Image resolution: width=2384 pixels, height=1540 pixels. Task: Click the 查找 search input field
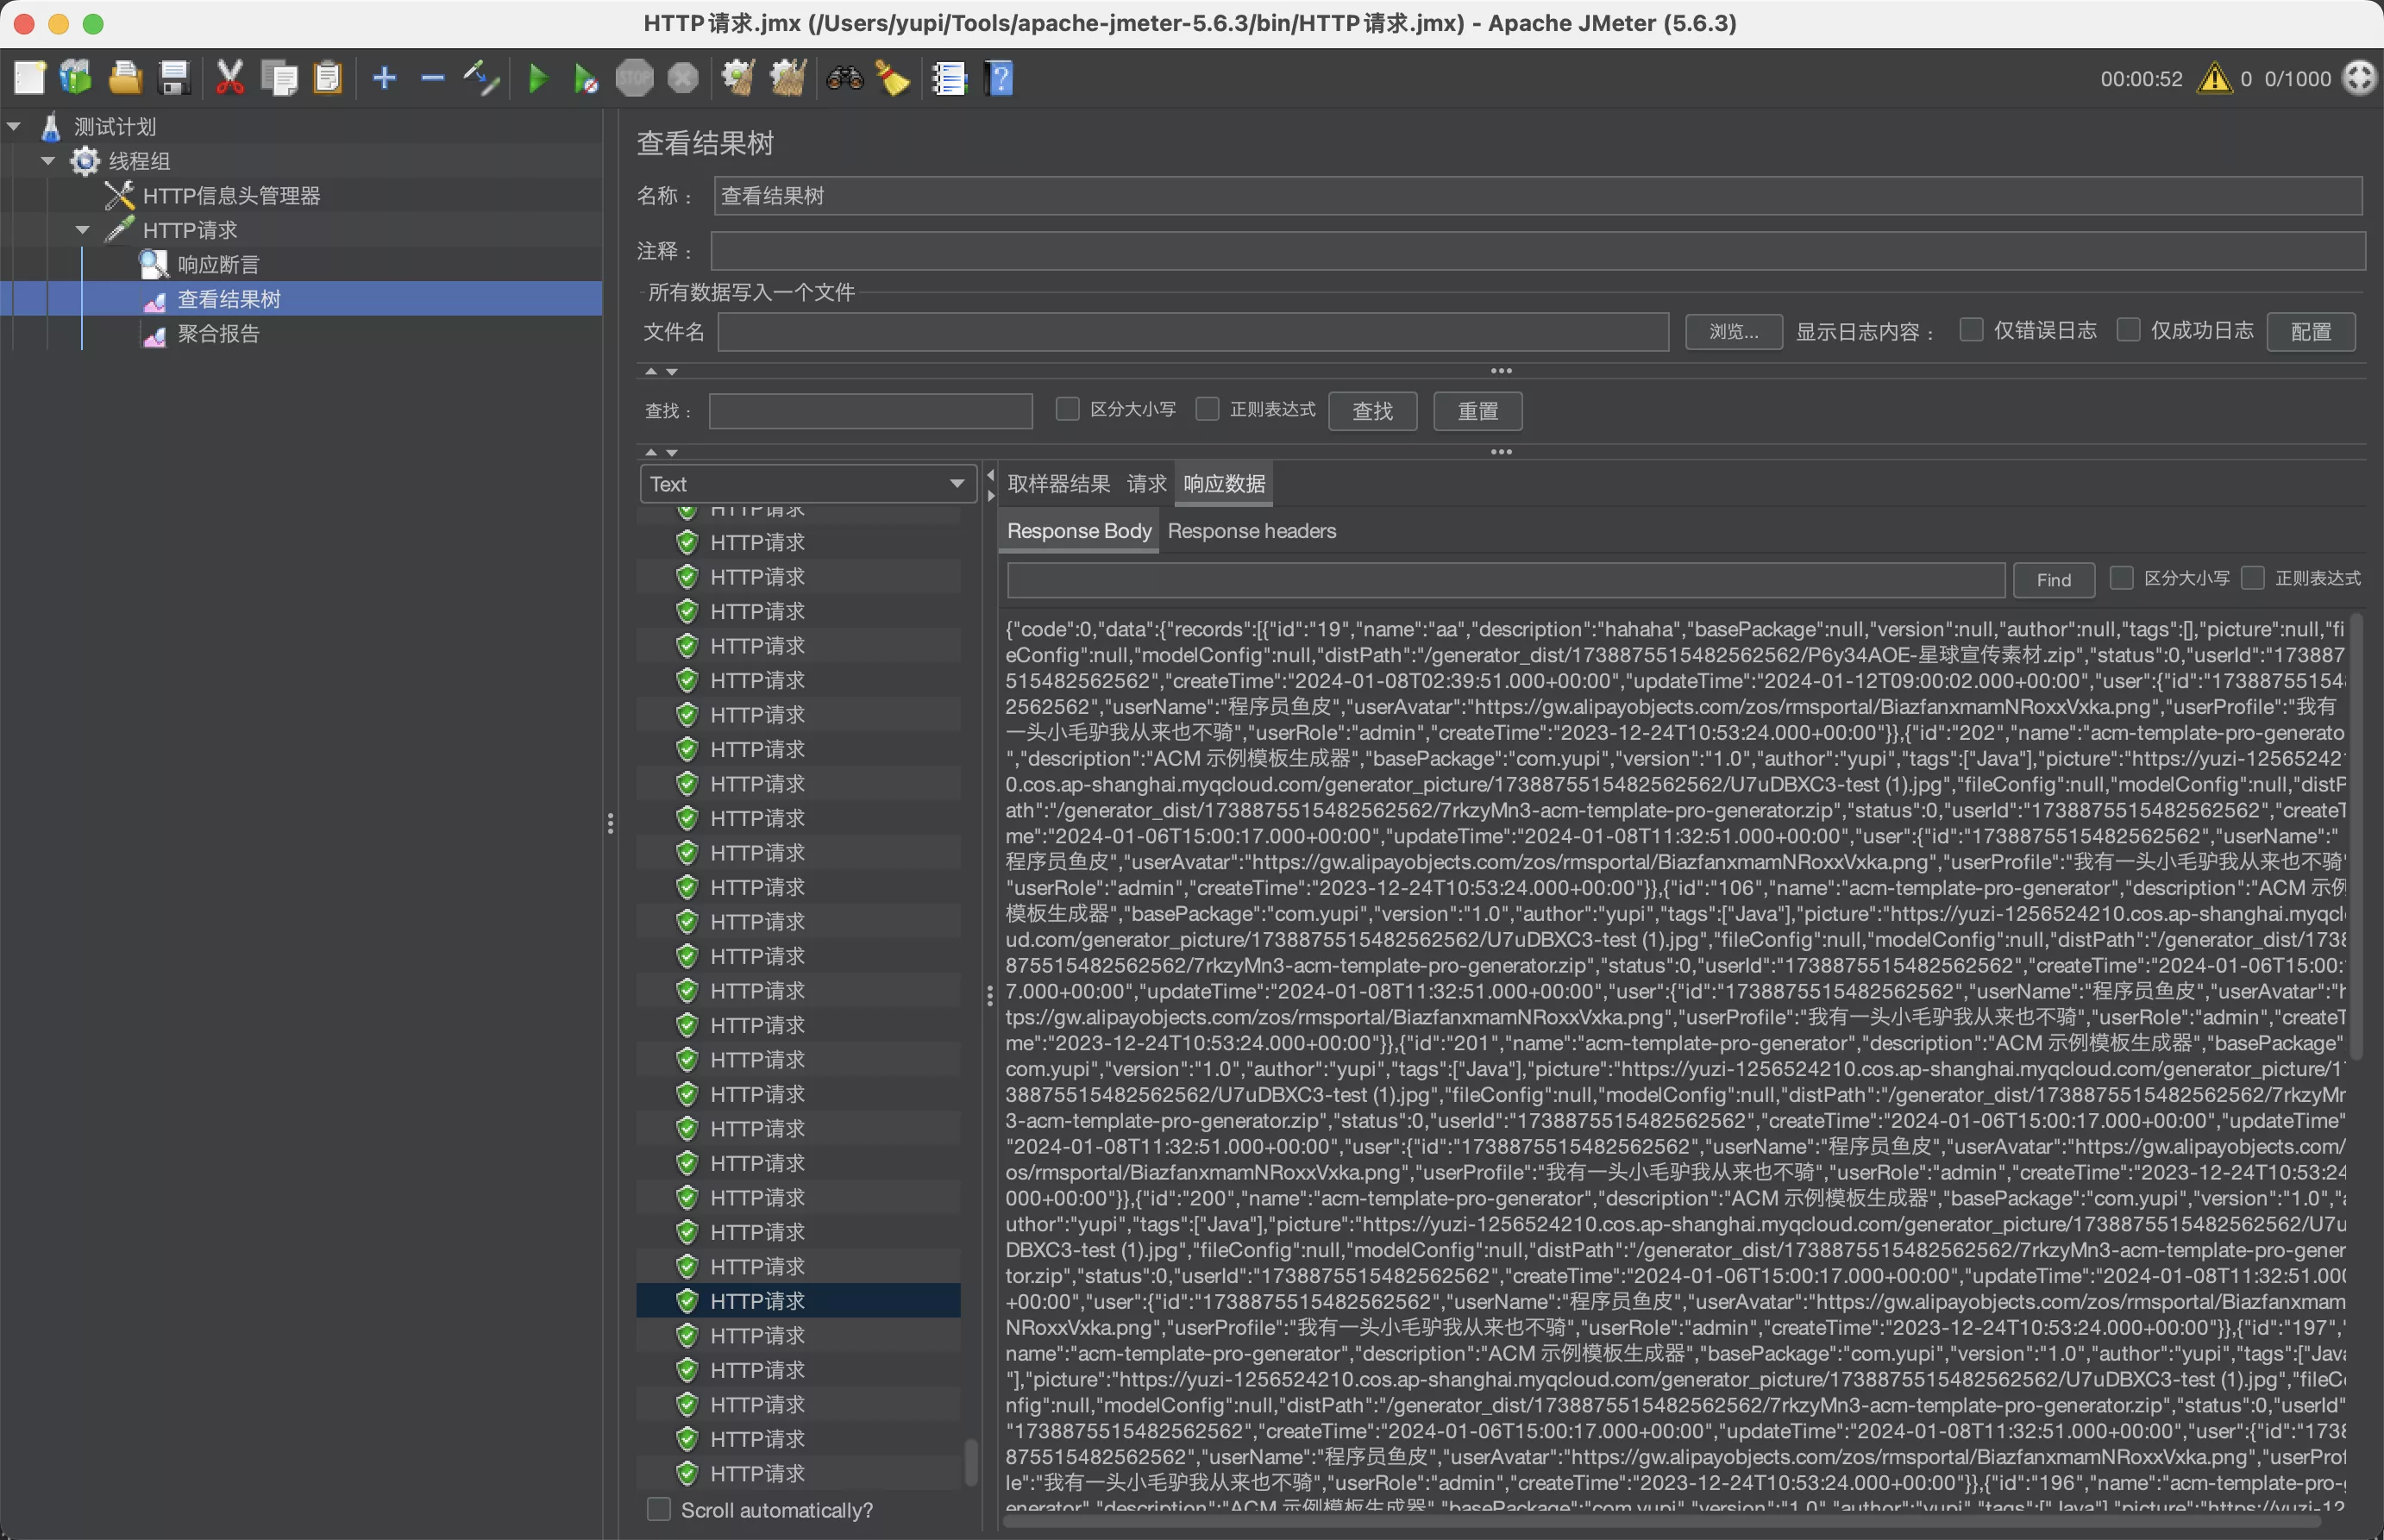870,411
